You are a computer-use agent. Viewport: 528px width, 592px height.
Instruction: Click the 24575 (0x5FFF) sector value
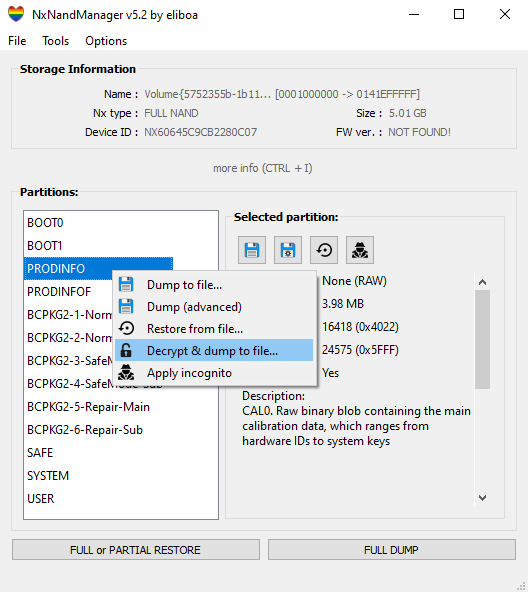[360, 350]
